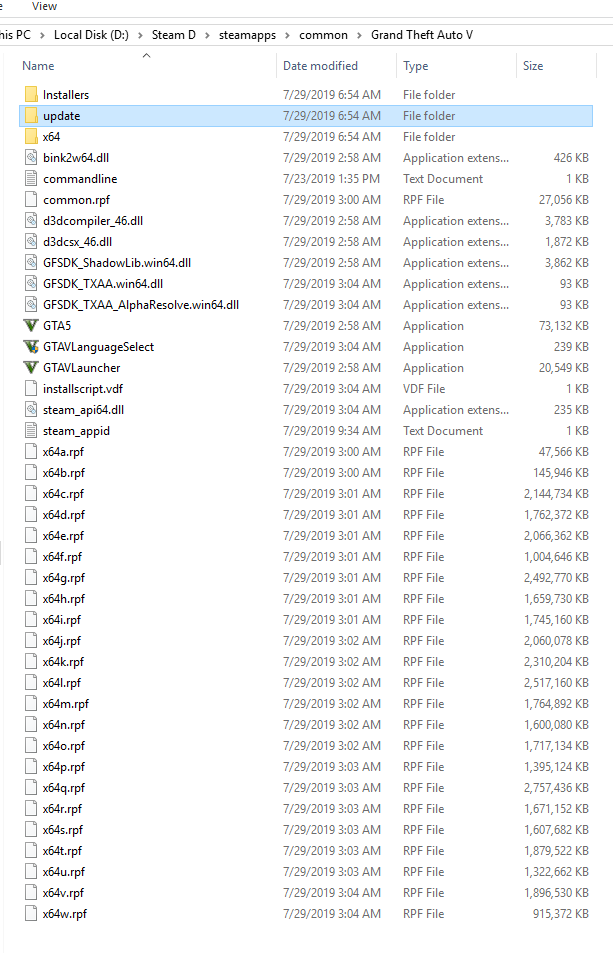
Task: Select the steam_api64.dll file icon
Action: [x=31, y=410]
